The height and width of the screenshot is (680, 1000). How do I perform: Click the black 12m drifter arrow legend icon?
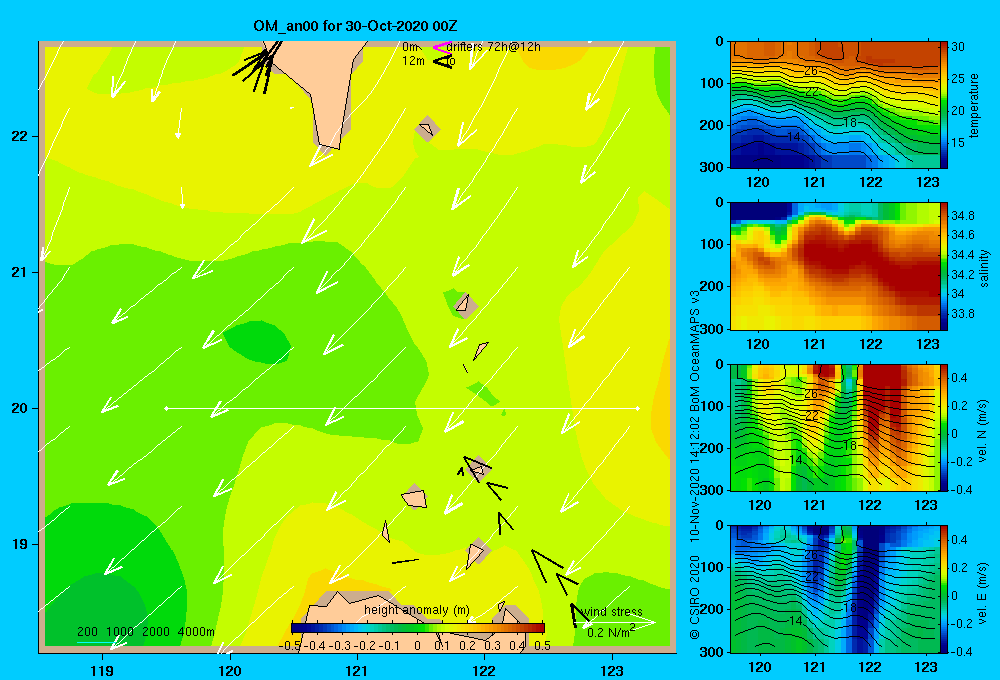point(441,61)
